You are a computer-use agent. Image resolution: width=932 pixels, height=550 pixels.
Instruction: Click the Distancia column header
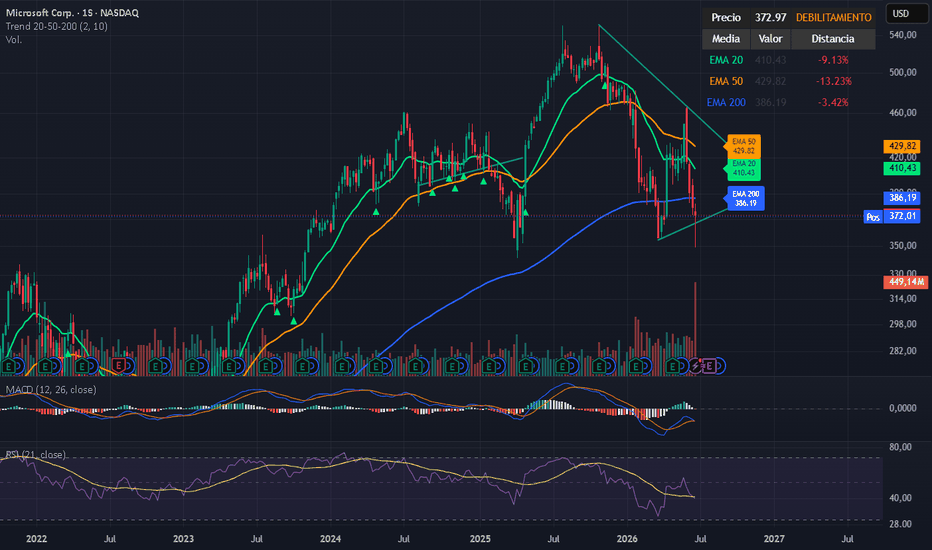tap(833, 39)
